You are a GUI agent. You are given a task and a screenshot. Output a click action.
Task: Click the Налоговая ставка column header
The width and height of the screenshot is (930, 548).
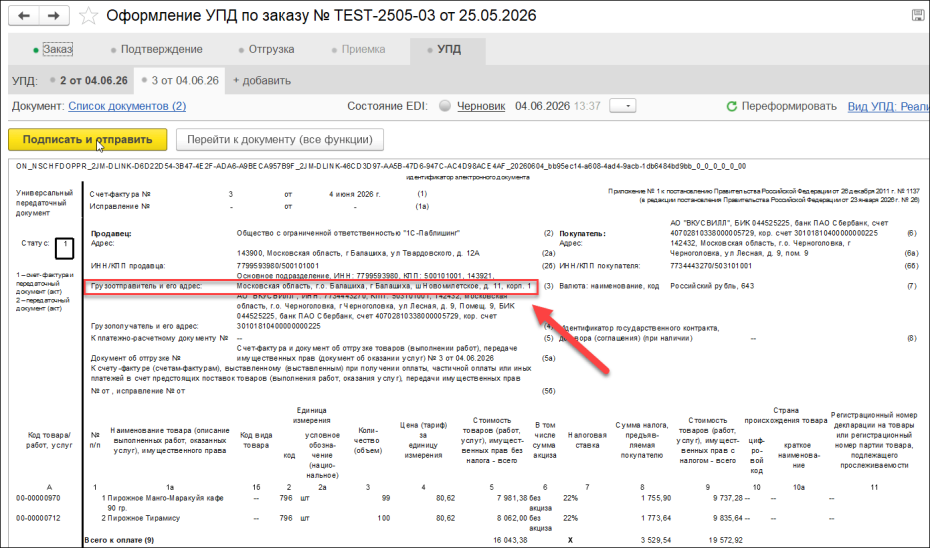tap(587, 440)
